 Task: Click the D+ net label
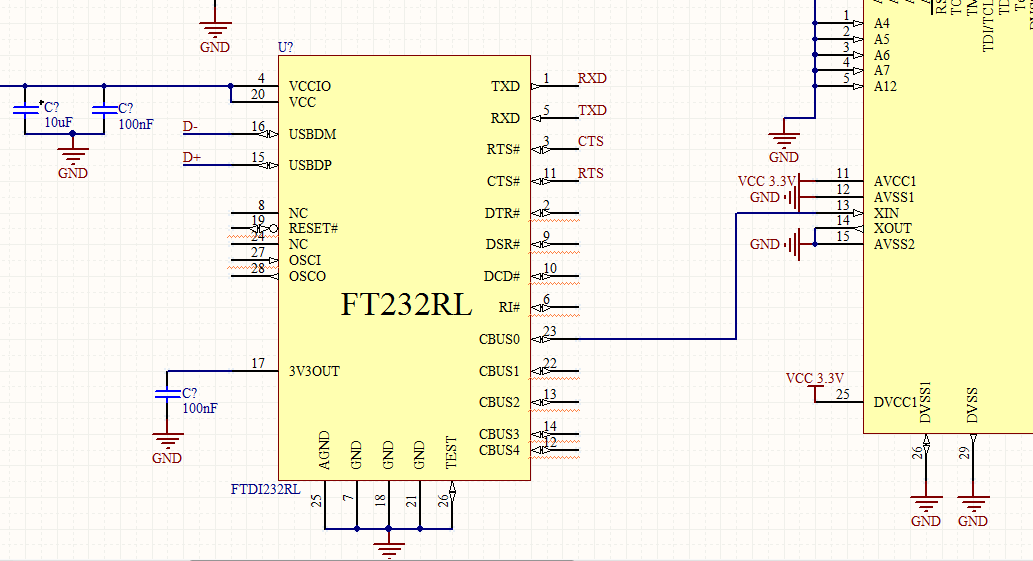tap(192, 157)
